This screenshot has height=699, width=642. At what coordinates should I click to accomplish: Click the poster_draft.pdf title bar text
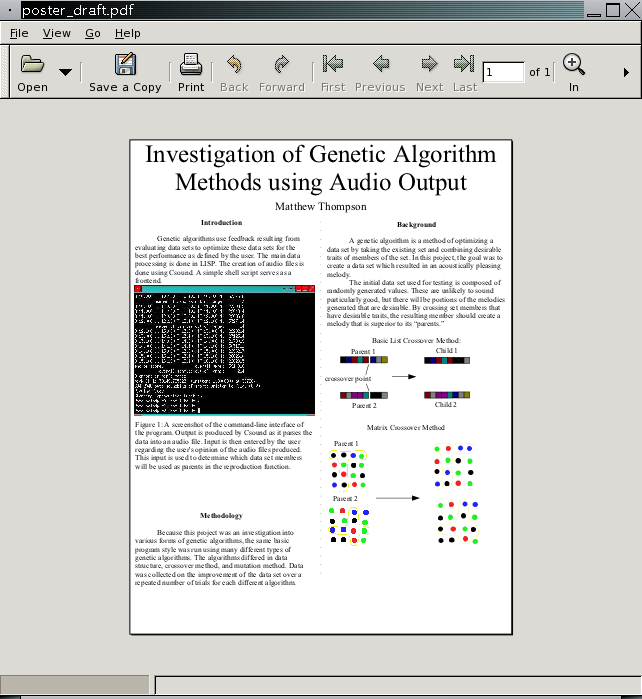pos(78,10)
